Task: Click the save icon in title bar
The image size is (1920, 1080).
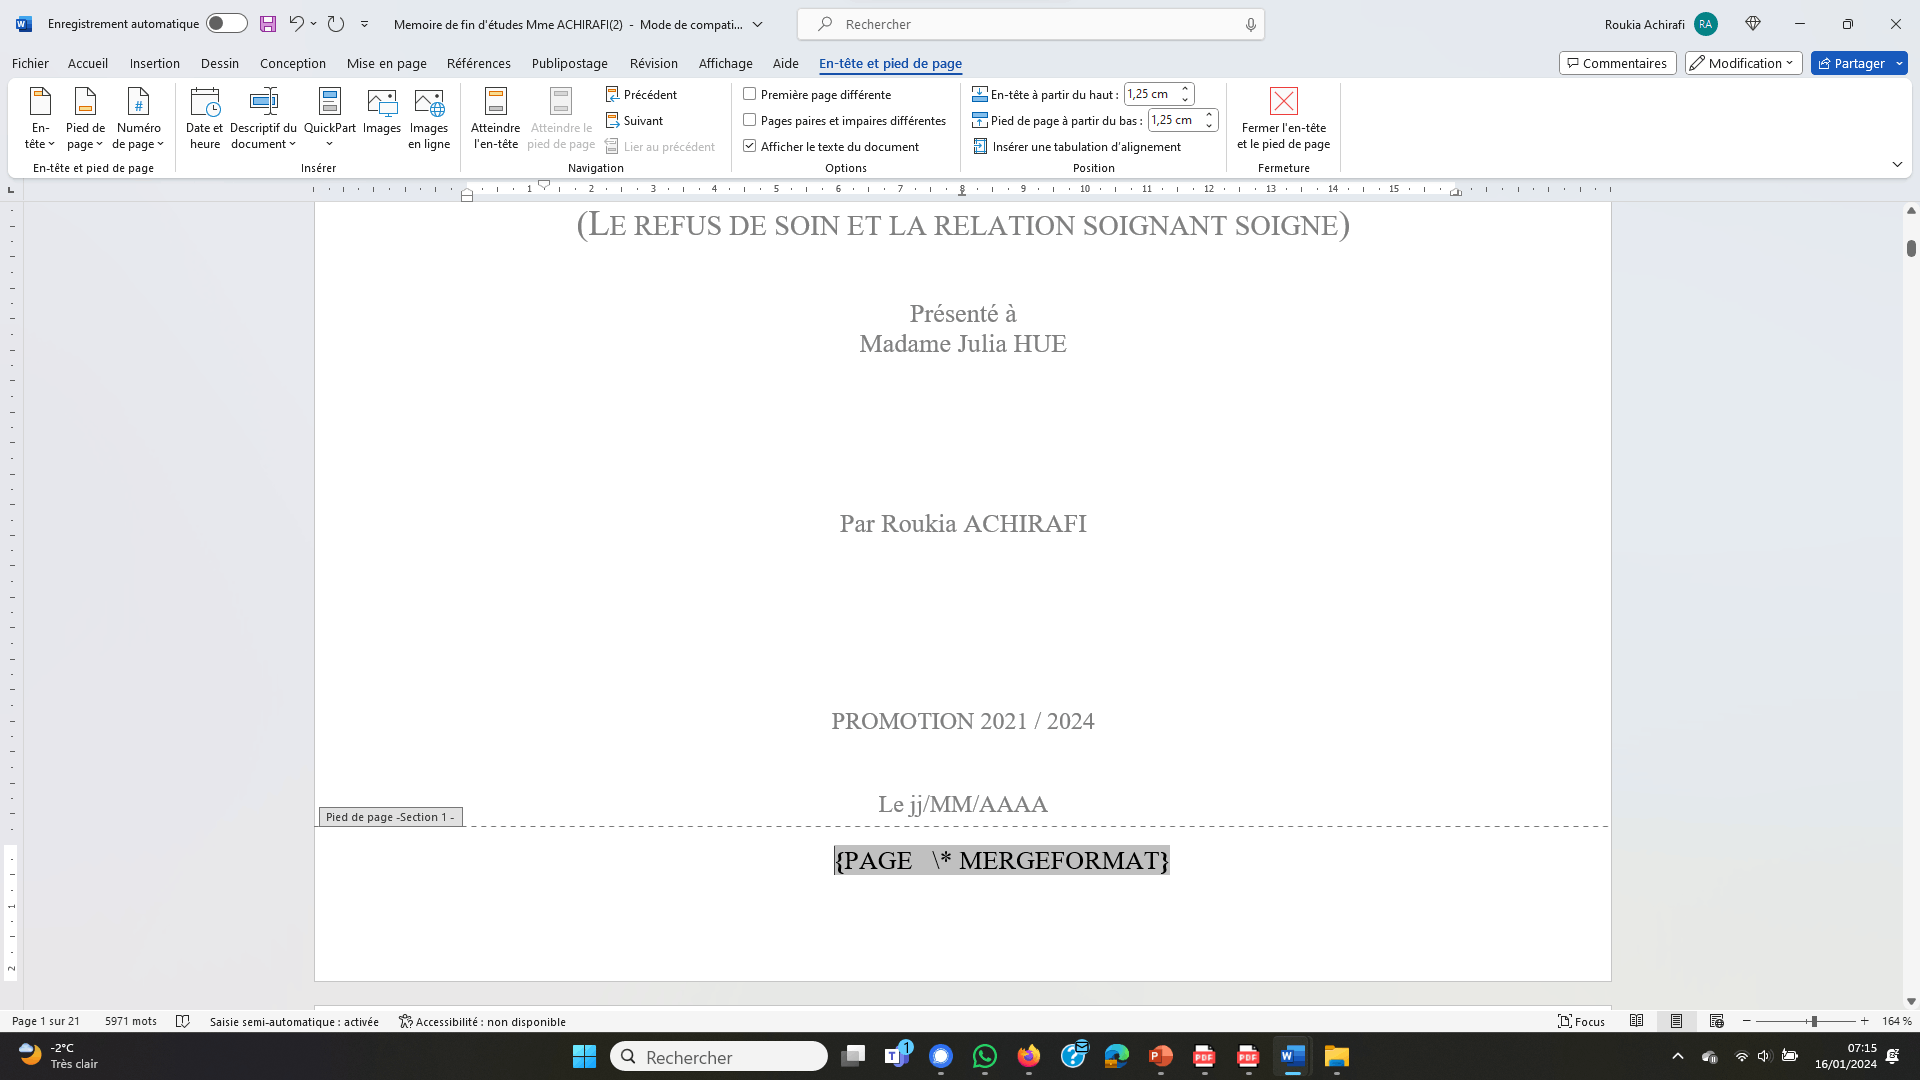Action: pos(267,24)
